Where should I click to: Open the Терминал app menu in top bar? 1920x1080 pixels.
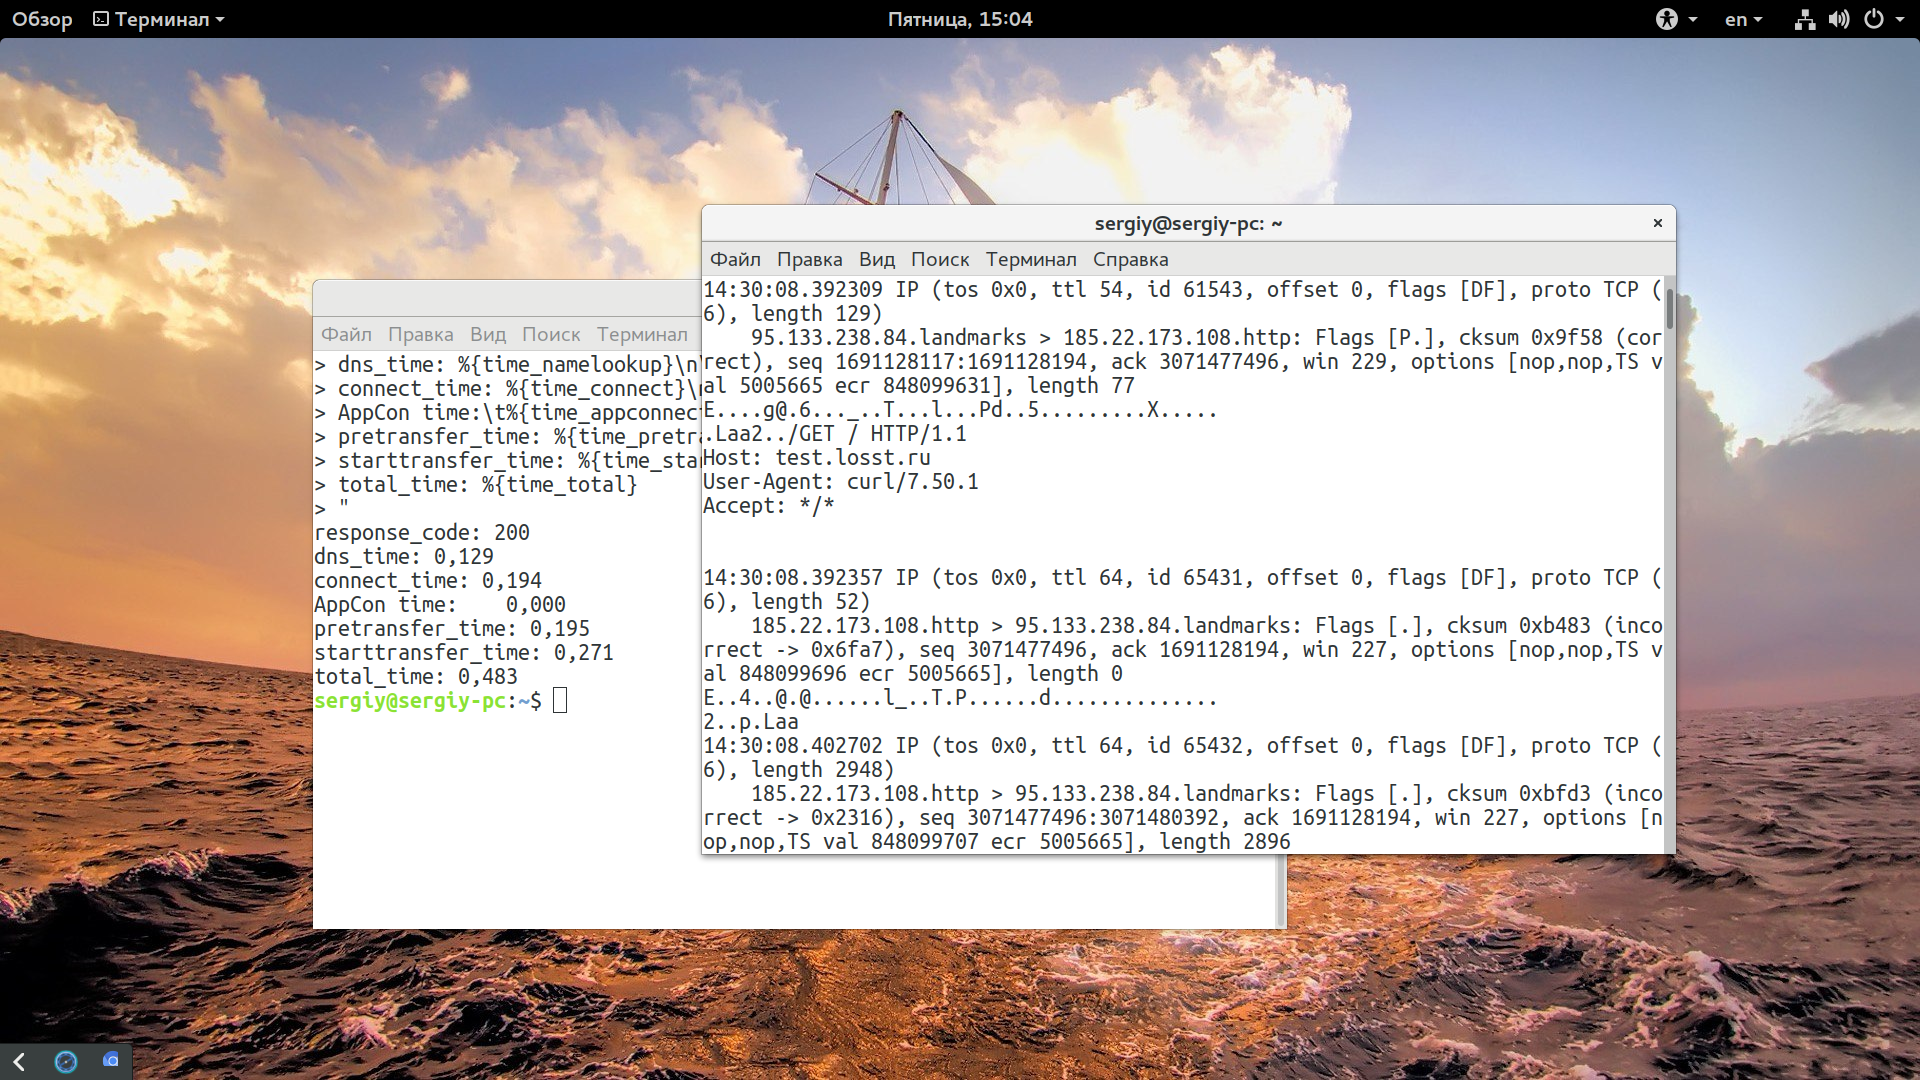click(159, 19)
